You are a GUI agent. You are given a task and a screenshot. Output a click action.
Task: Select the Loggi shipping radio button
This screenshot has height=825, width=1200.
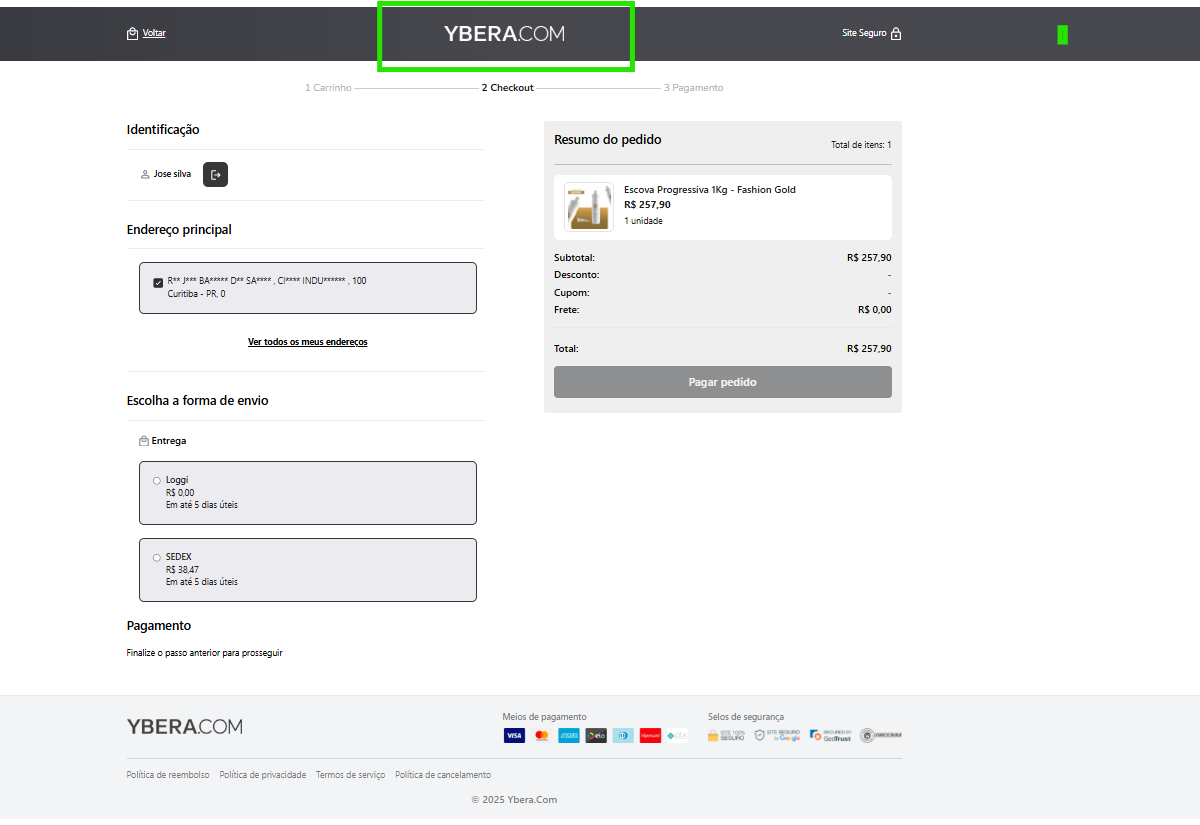click(x=156, y=481)
